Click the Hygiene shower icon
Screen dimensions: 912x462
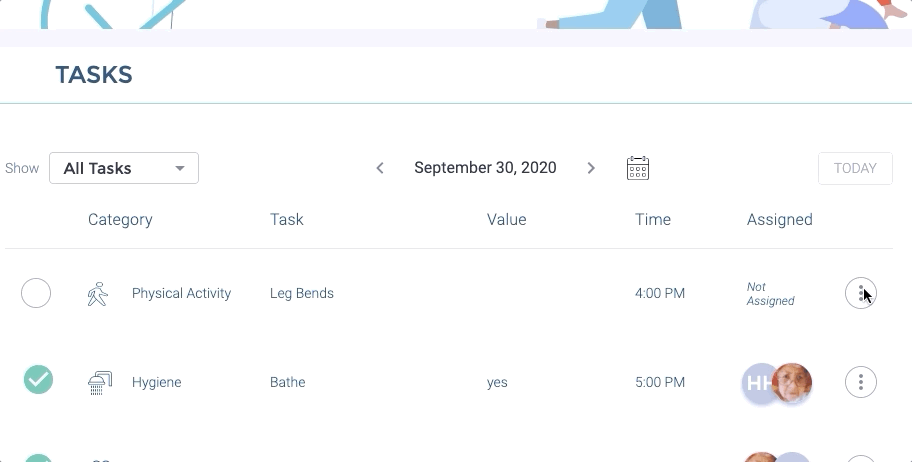click(98, 382)
